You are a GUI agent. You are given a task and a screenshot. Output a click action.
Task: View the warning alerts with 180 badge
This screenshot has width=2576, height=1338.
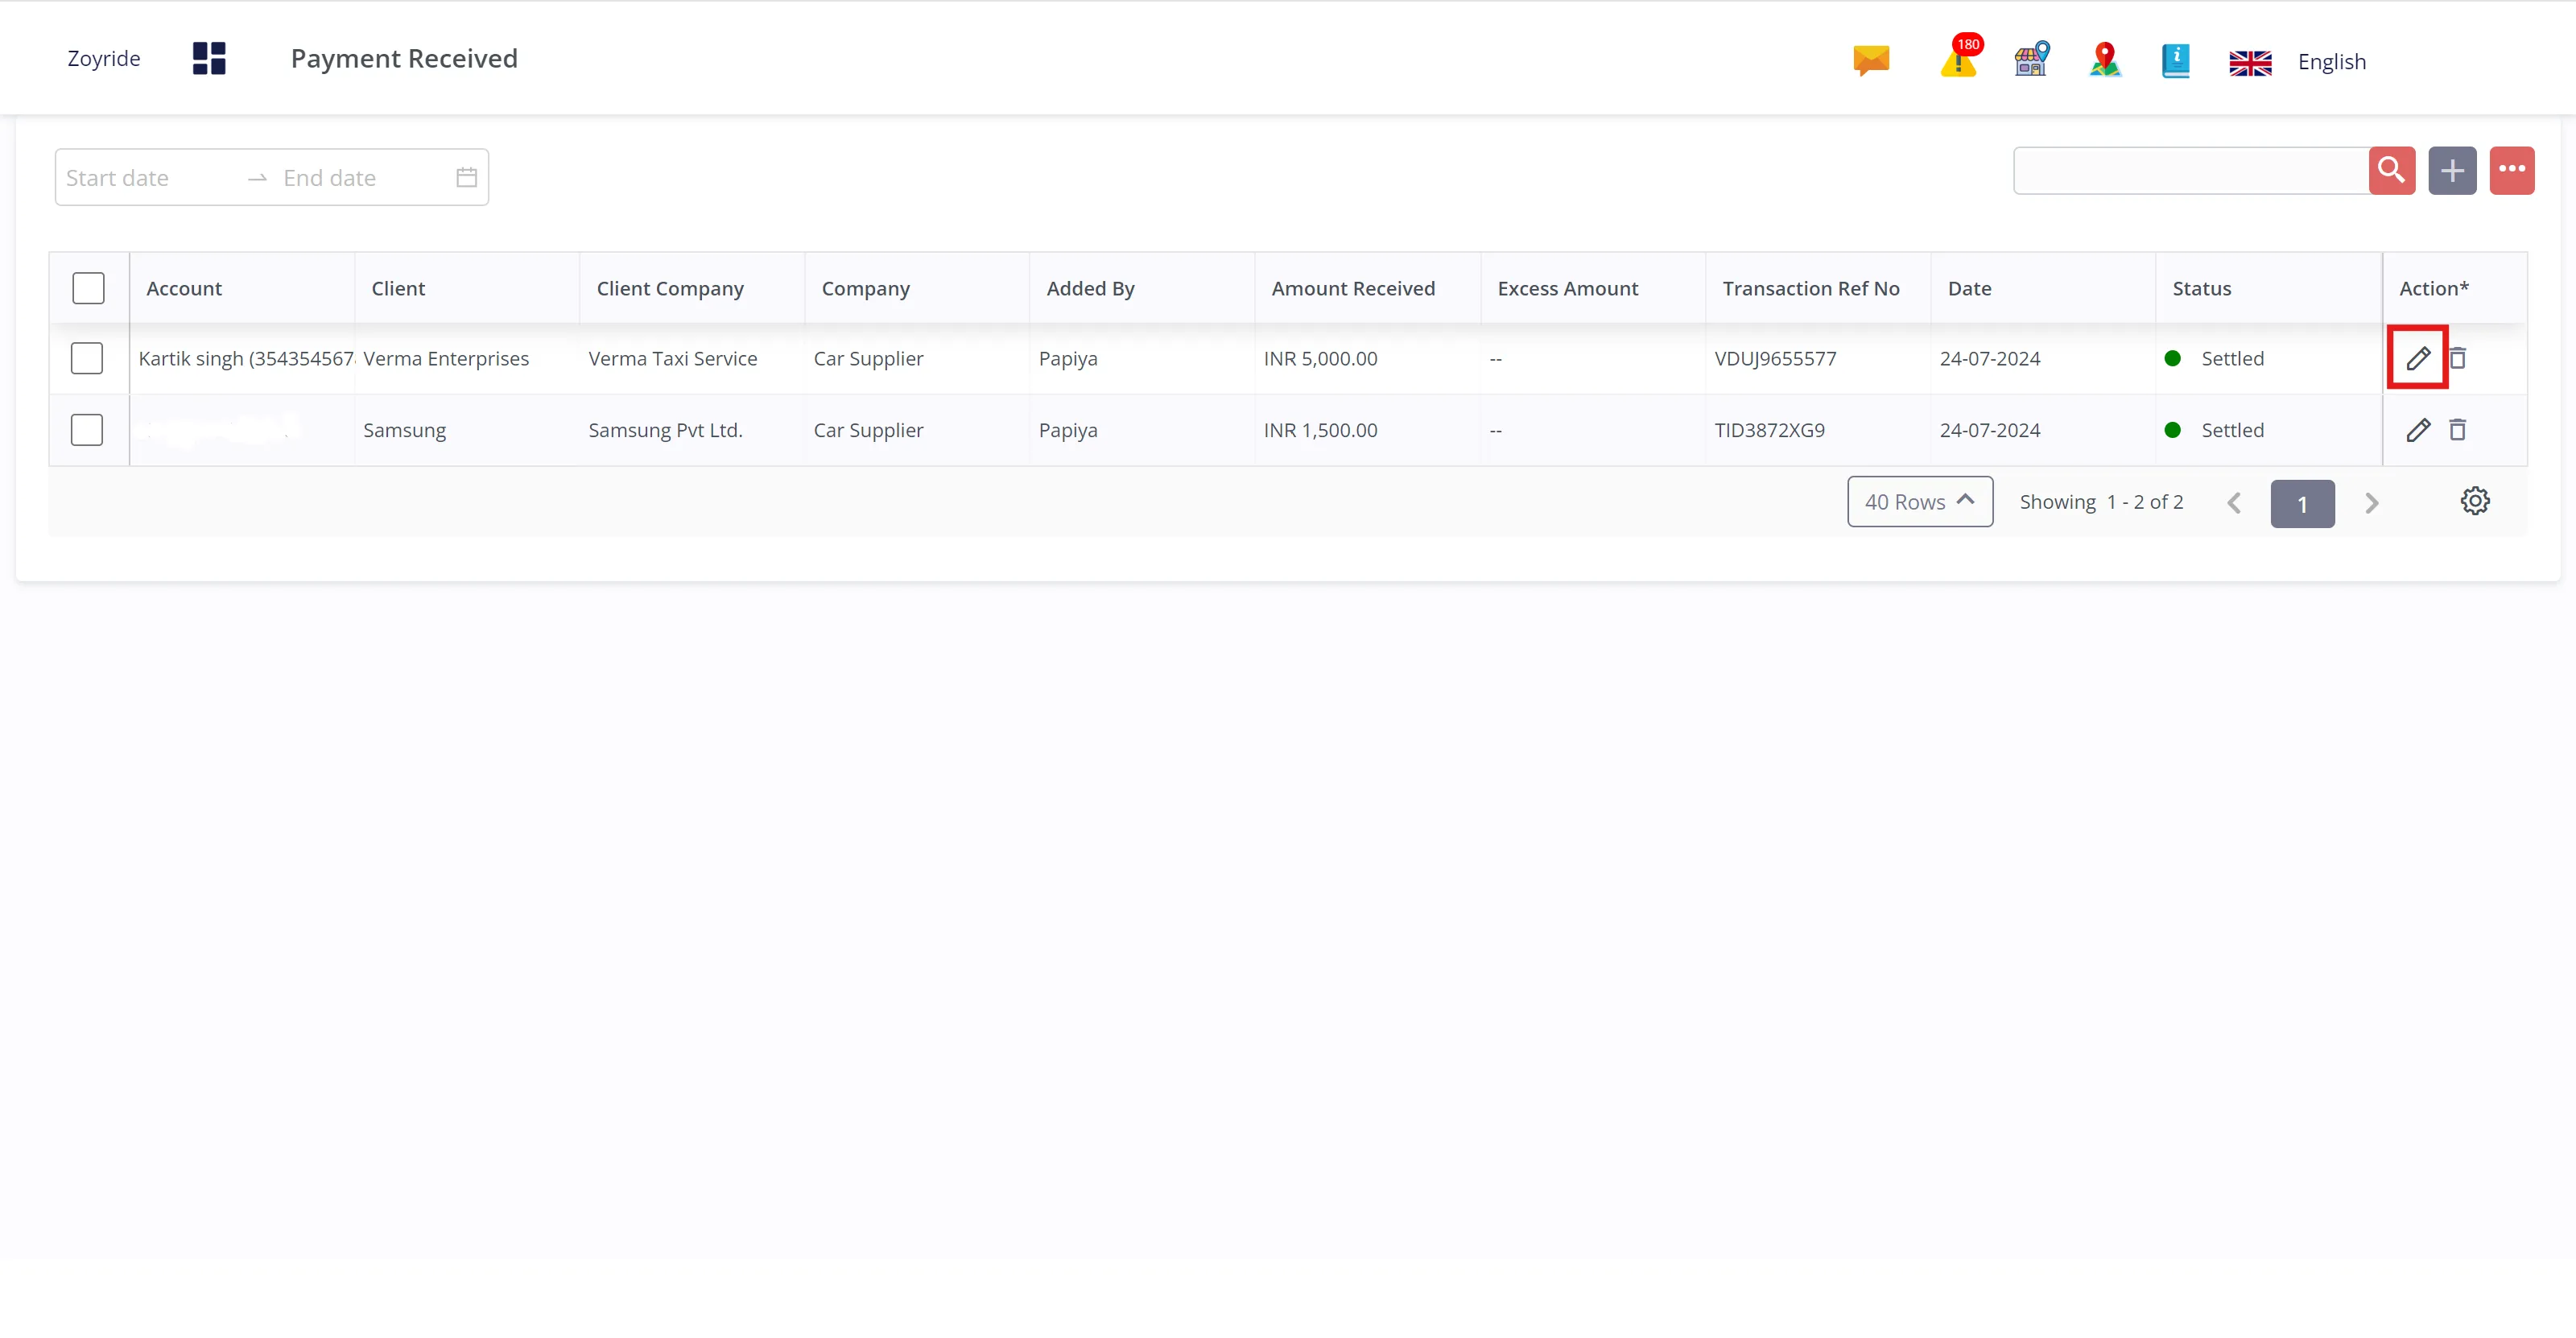pyautogui.click(x=1960, y=56)
